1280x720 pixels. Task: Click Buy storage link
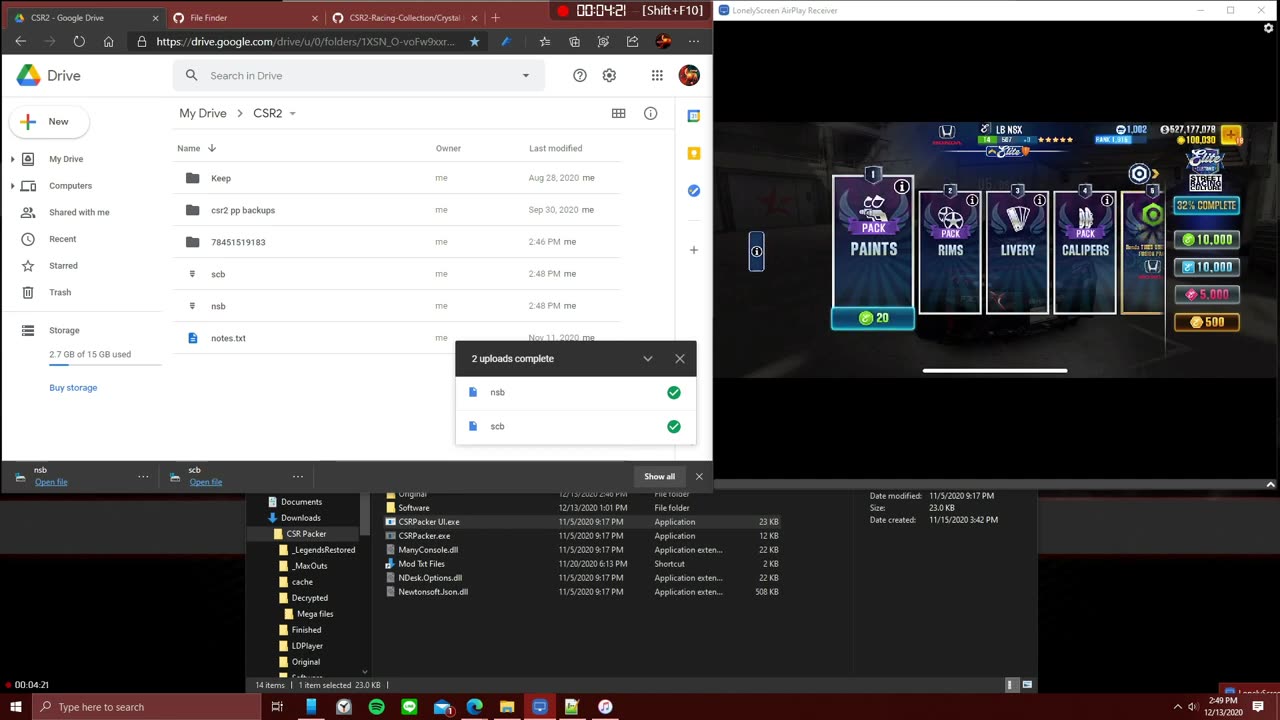point(73,388)
